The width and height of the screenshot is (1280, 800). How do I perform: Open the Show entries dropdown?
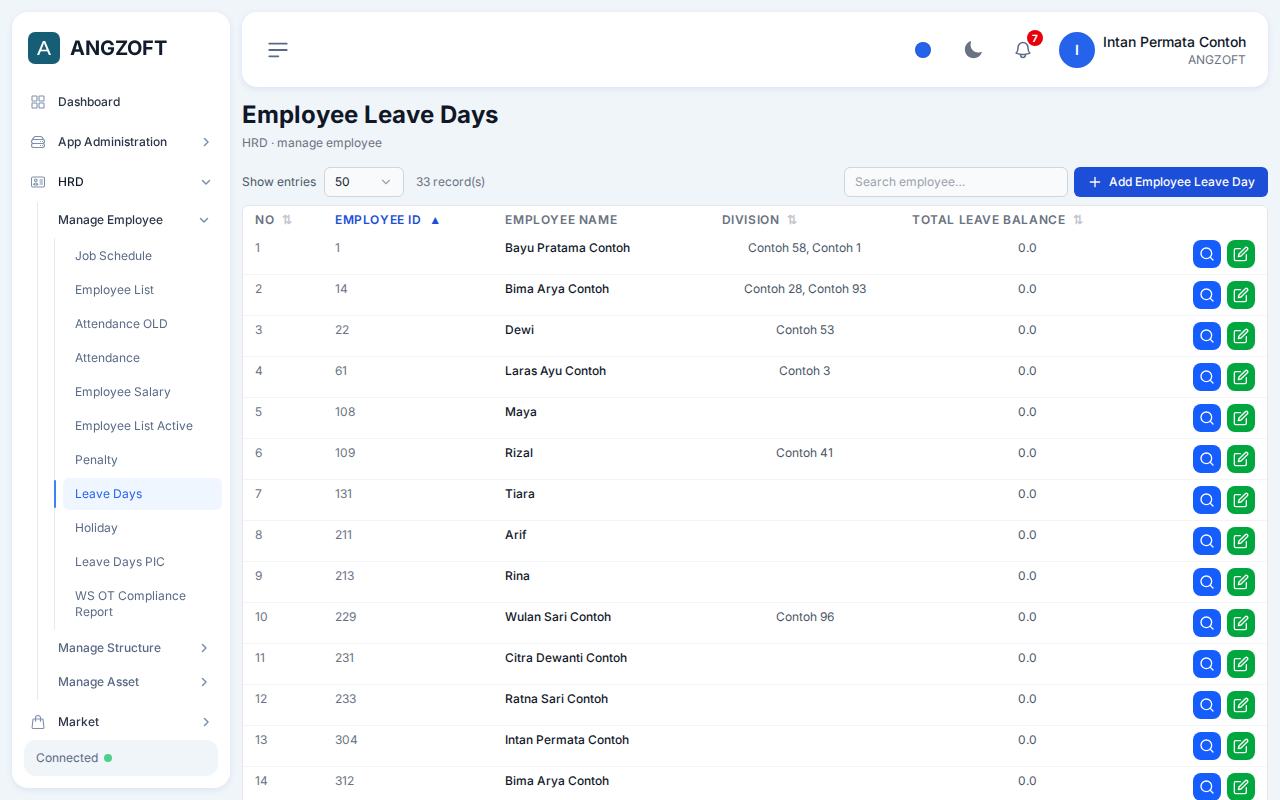(364, 182)
